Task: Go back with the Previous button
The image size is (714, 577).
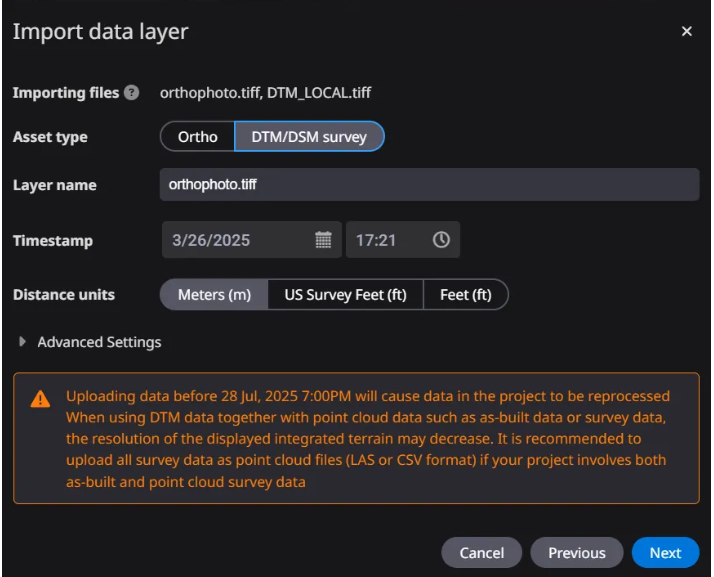Action: (577, 553)
